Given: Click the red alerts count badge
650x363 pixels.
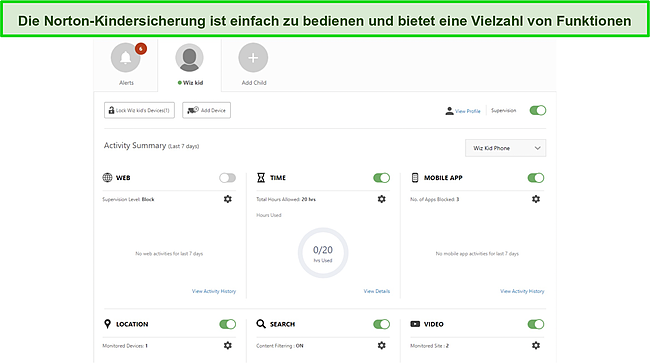Looking at the screenshot, I should pyautogui.click(x=141, y=49).
